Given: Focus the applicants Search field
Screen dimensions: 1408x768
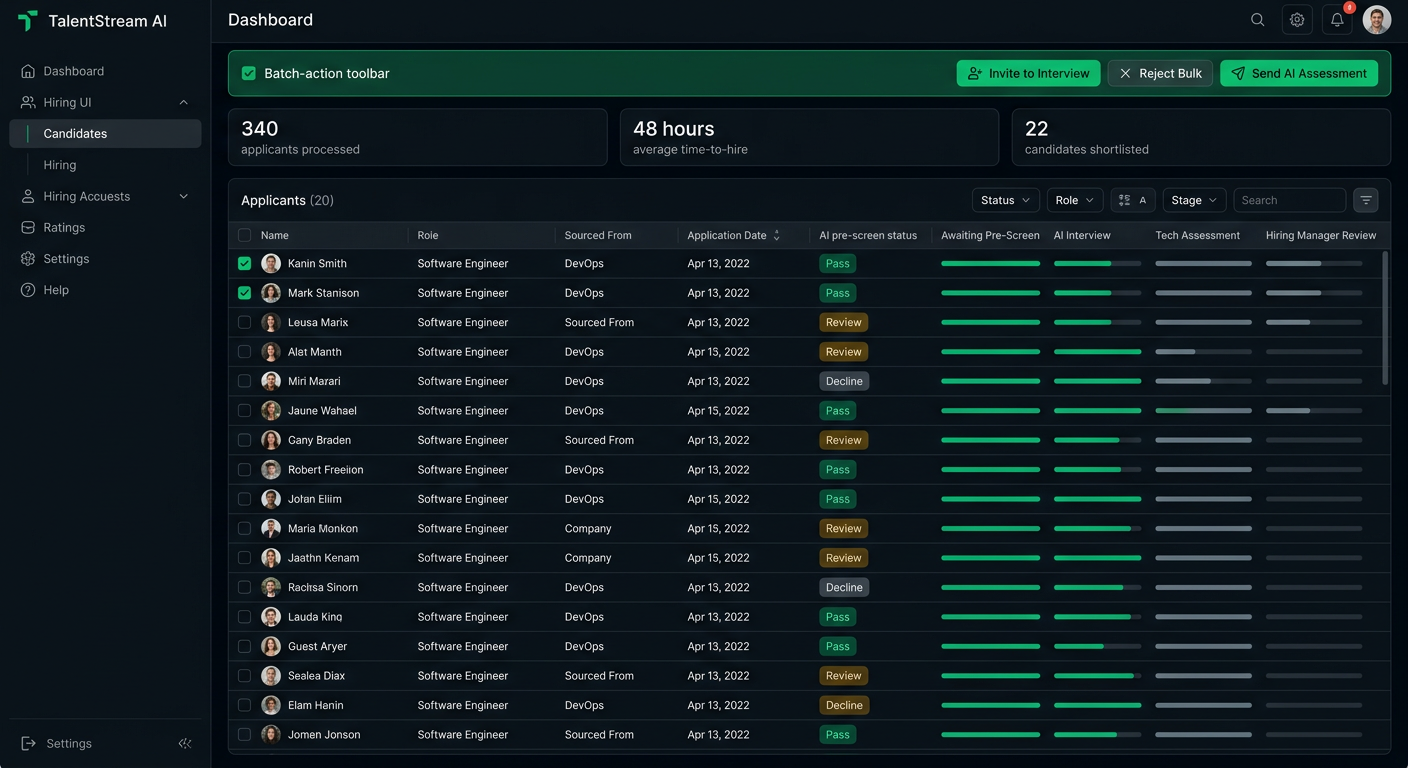Looking at the screenshot, I should [x=1289, y=200].
